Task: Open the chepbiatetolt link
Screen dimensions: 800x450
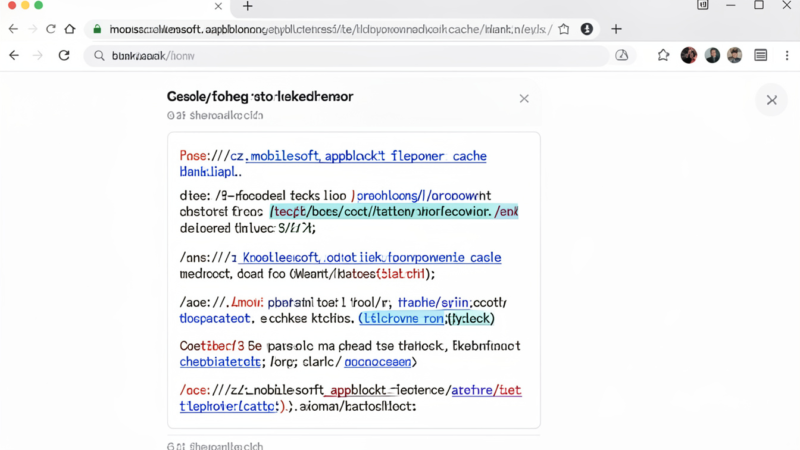Action: pyautogui.click(x=220, y=362)
